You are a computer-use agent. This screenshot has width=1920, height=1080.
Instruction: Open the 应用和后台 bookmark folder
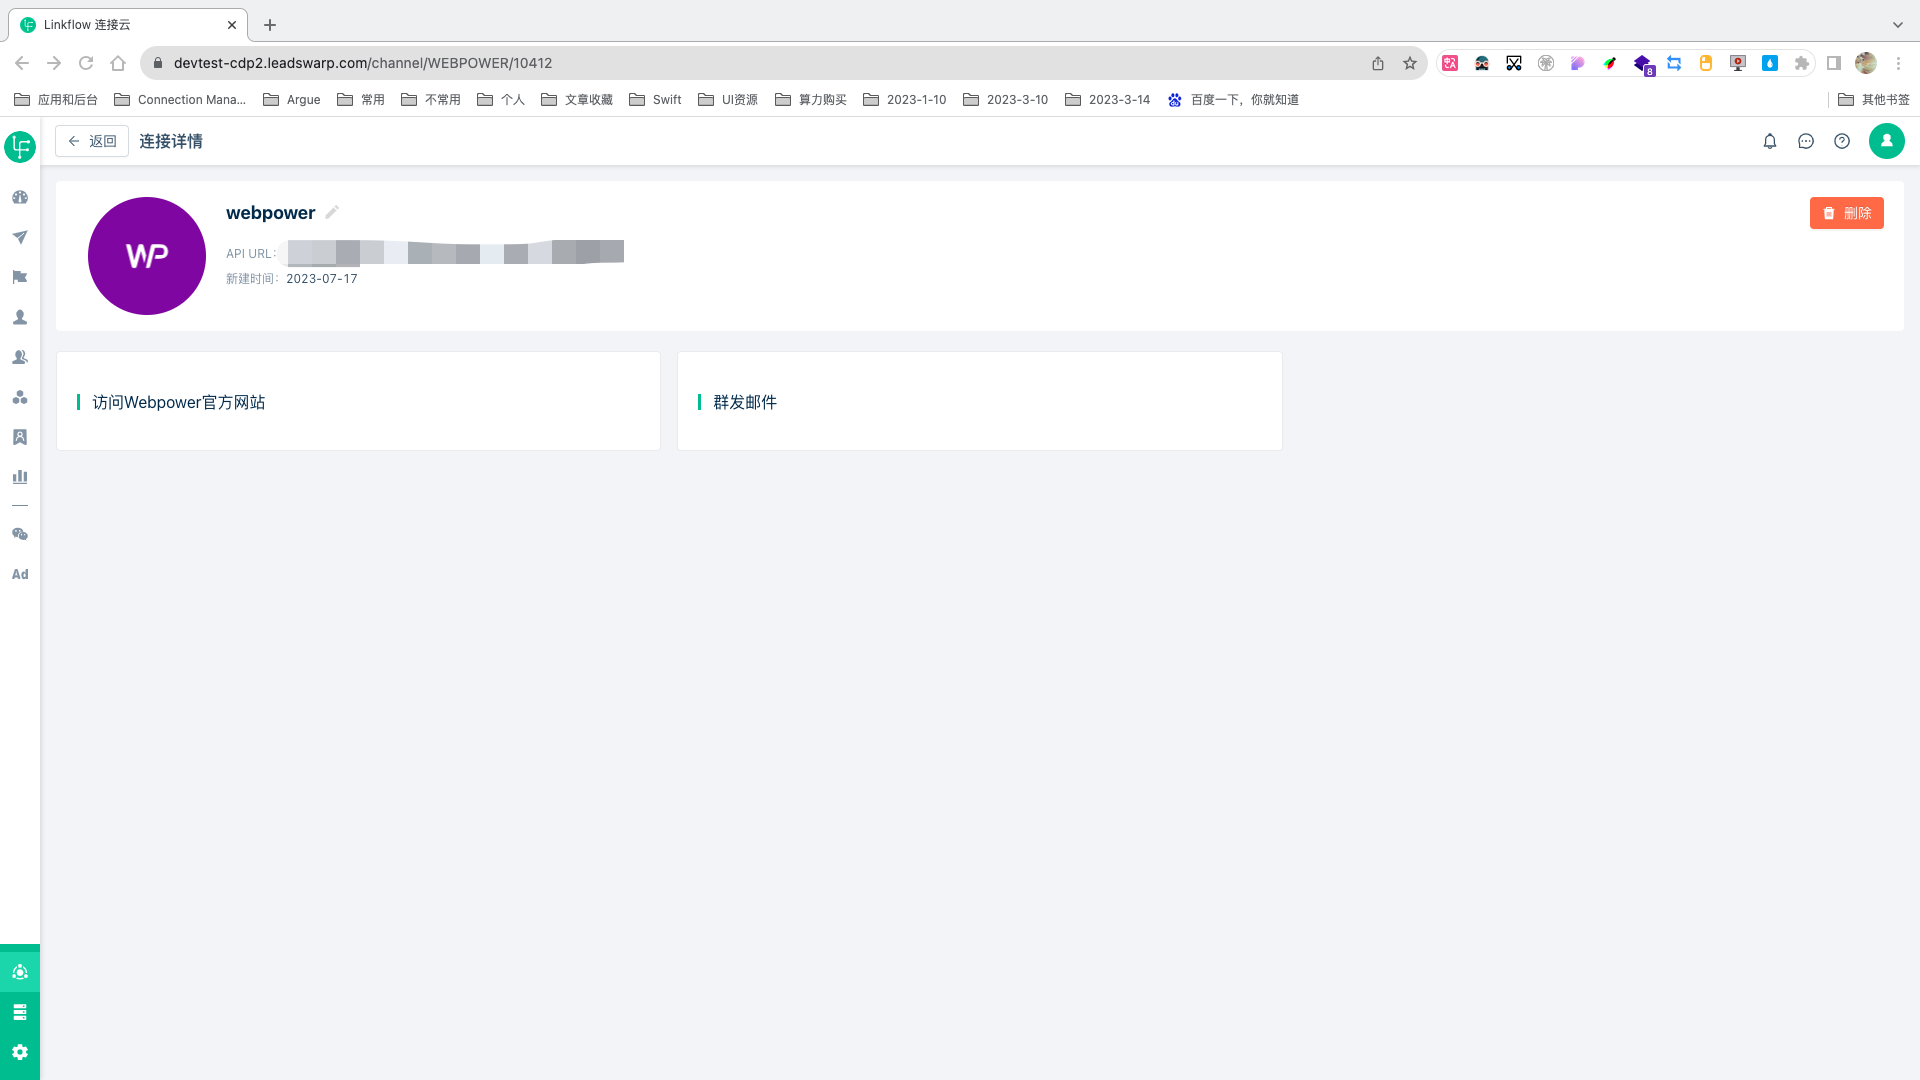(56, 100)
